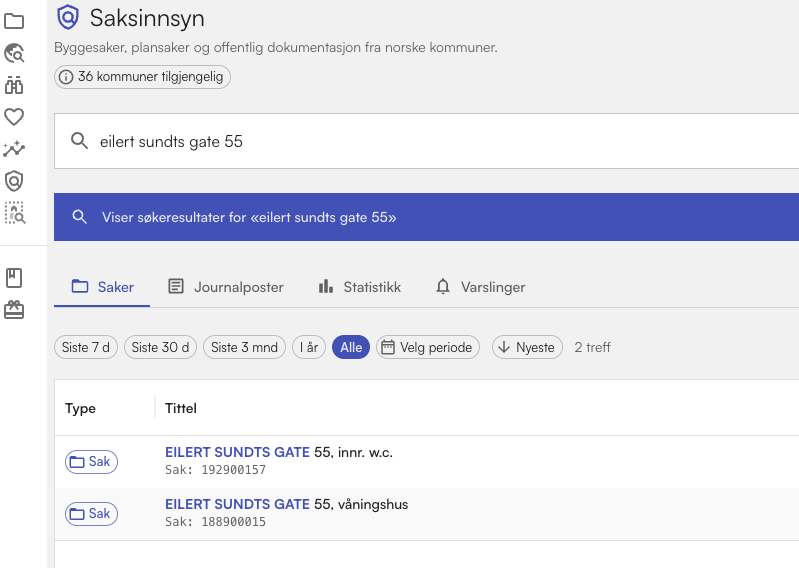Open the sparkle trend chart sidebar icon
This screenshot has height=568, width=799.
pos(14,149)
